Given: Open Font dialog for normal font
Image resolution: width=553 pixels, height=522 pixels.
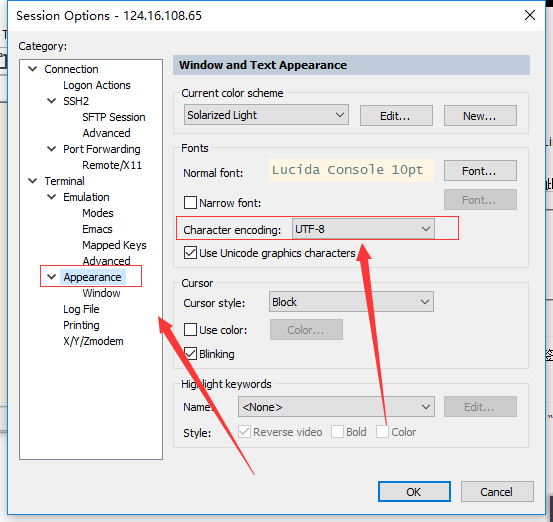Looking at the screenshot, I should coord(480,171).
